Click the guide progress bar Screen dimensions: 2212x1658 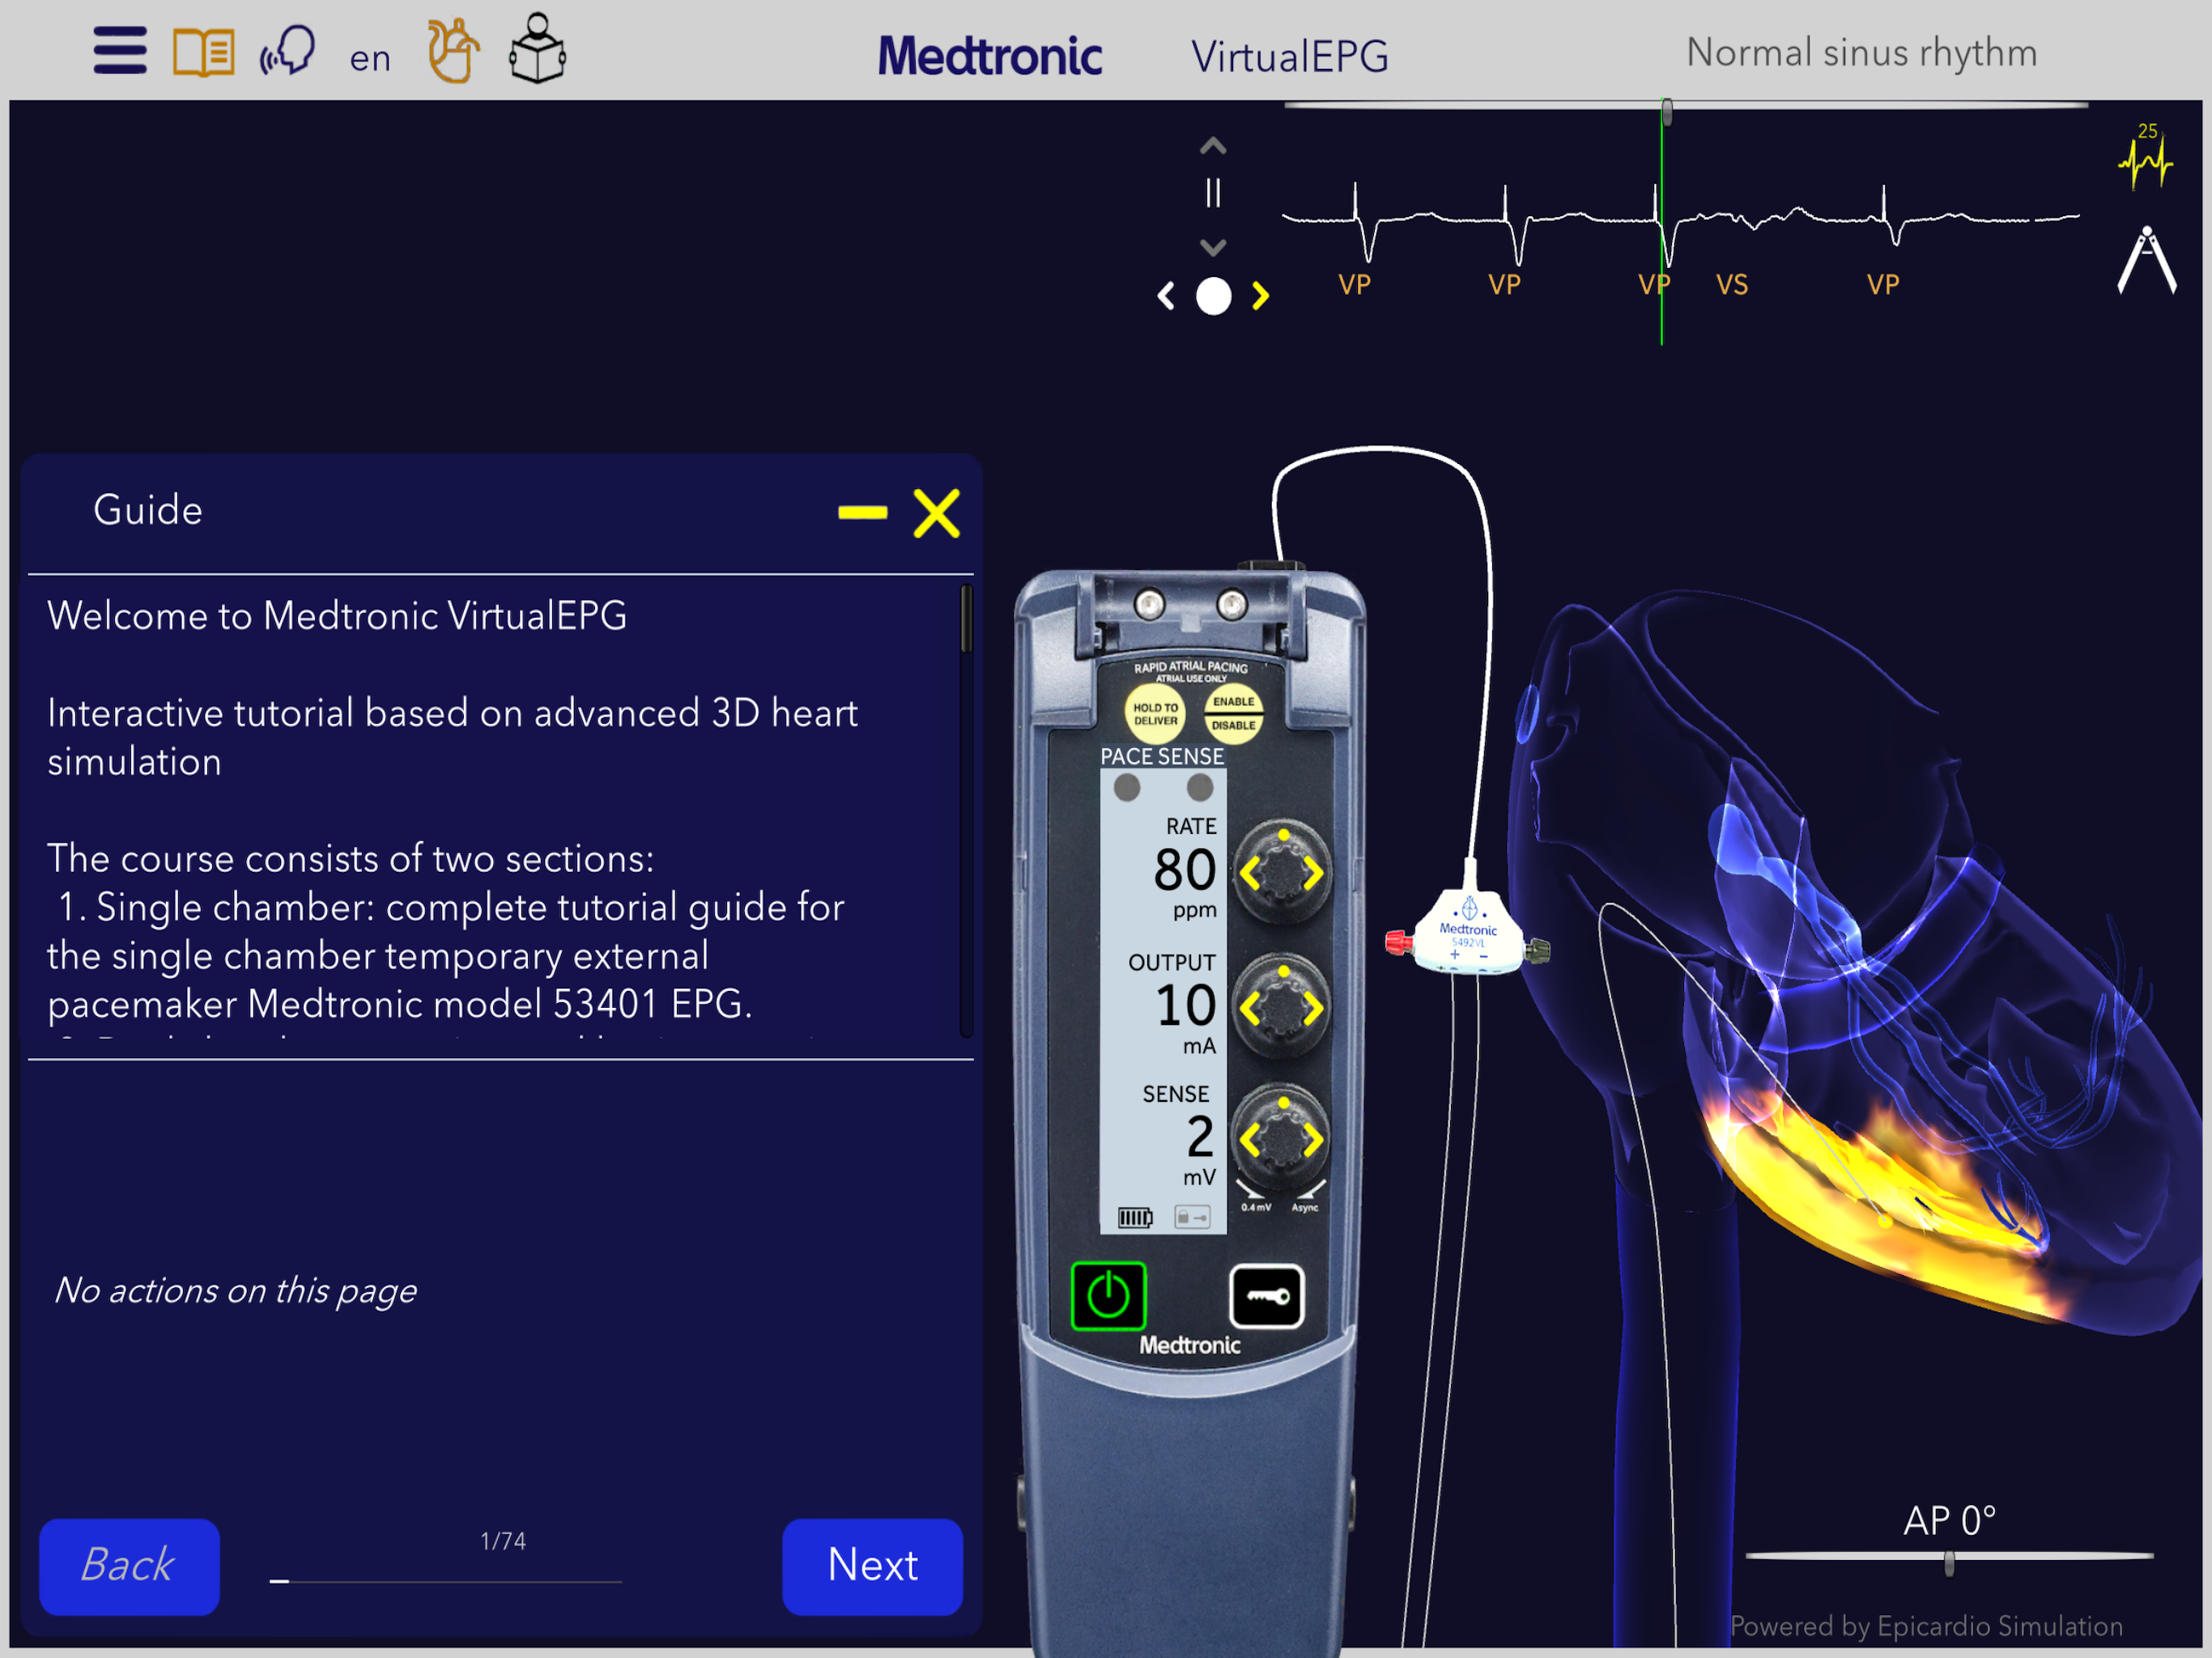[x=446, y=1581]
